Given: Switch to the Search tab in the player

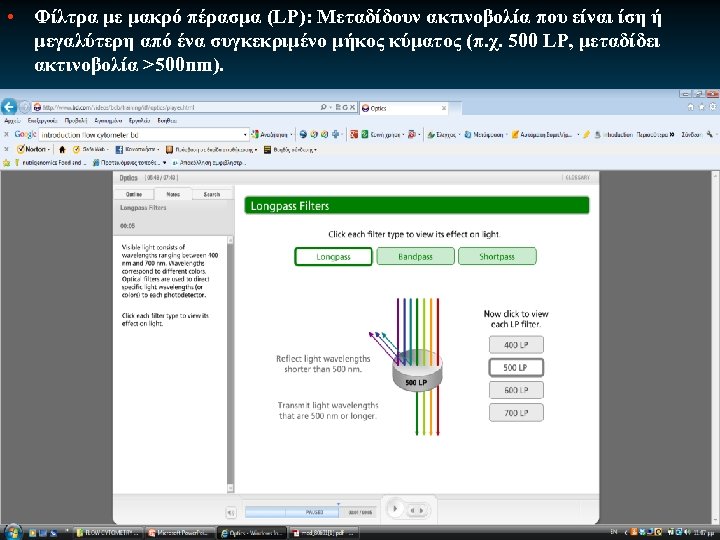Looking at the screenshot, I should point(212,194).
